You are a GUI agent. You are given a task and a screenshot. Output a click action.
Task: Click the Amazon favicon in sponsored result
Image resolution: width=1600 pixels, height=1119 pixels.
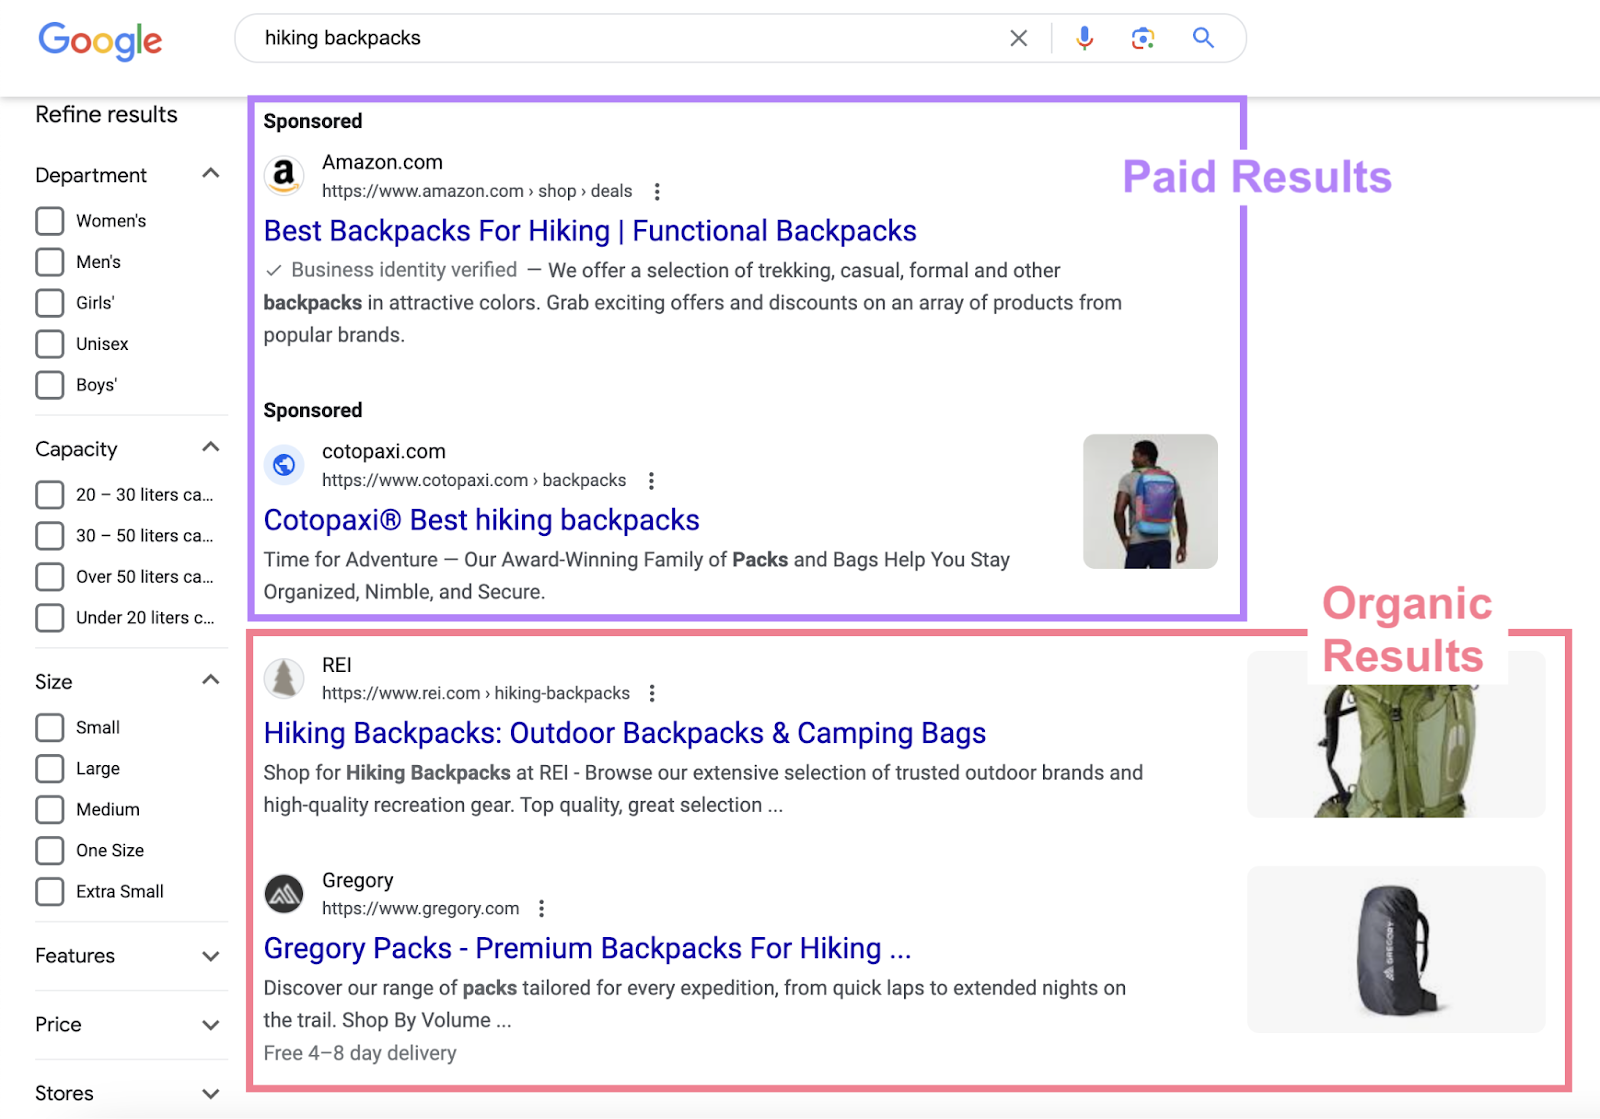(x=284, y=175)
